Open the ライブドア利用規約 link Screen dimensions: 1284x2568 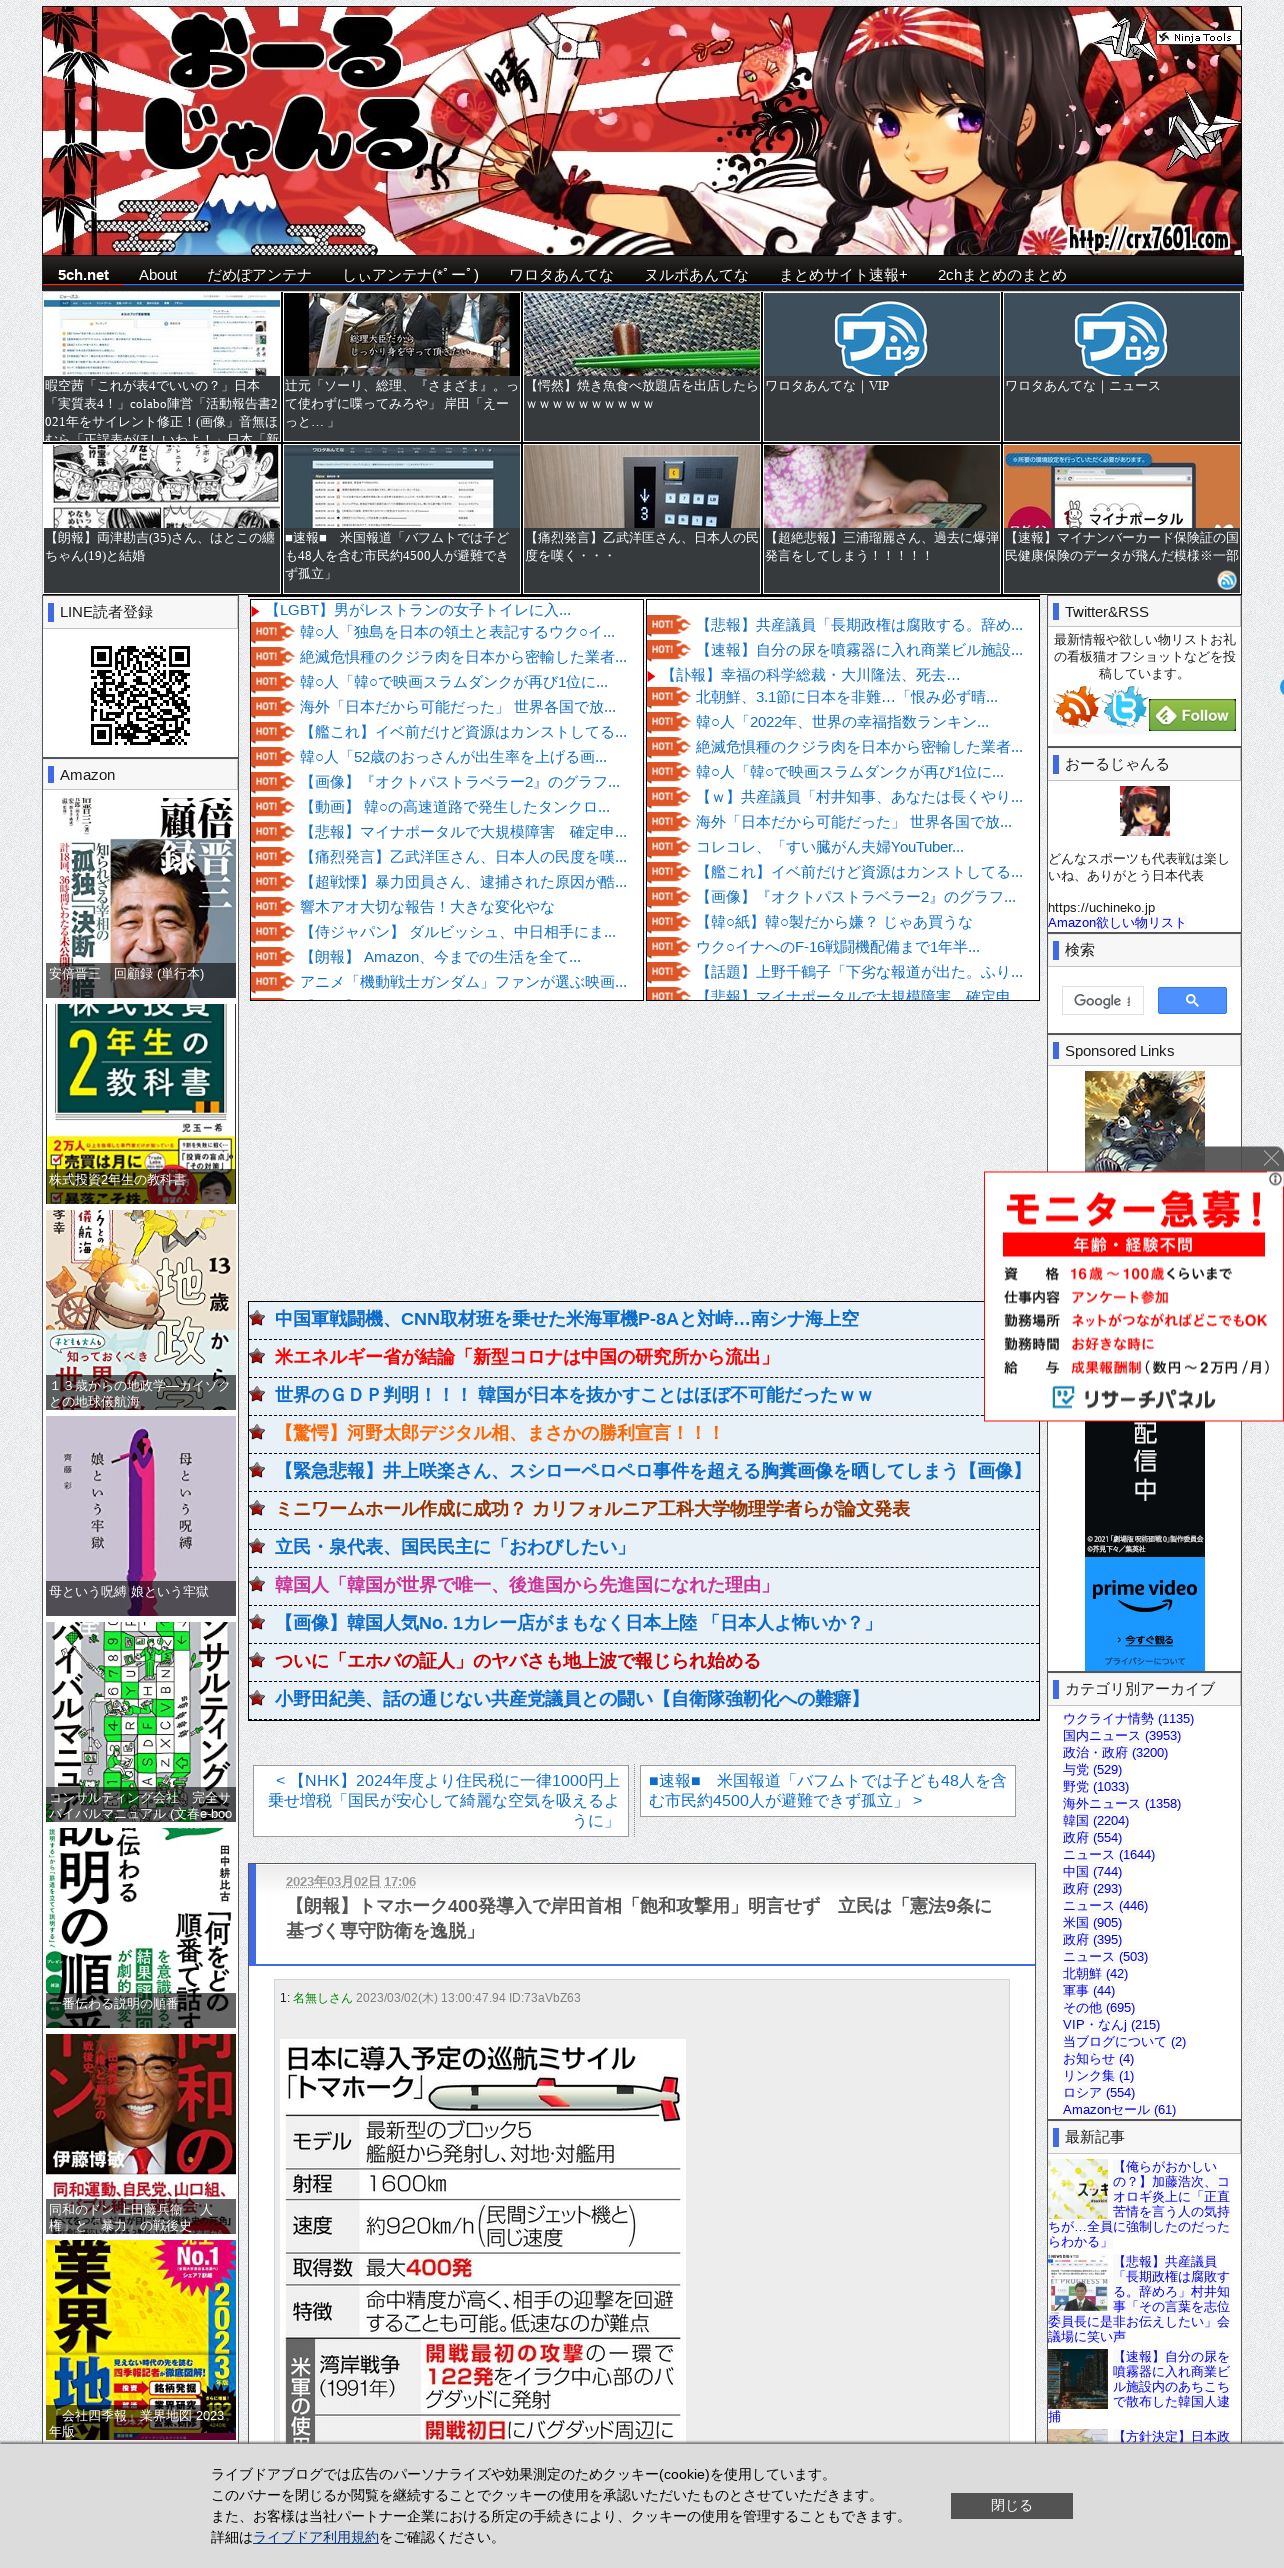(316, 2537)
